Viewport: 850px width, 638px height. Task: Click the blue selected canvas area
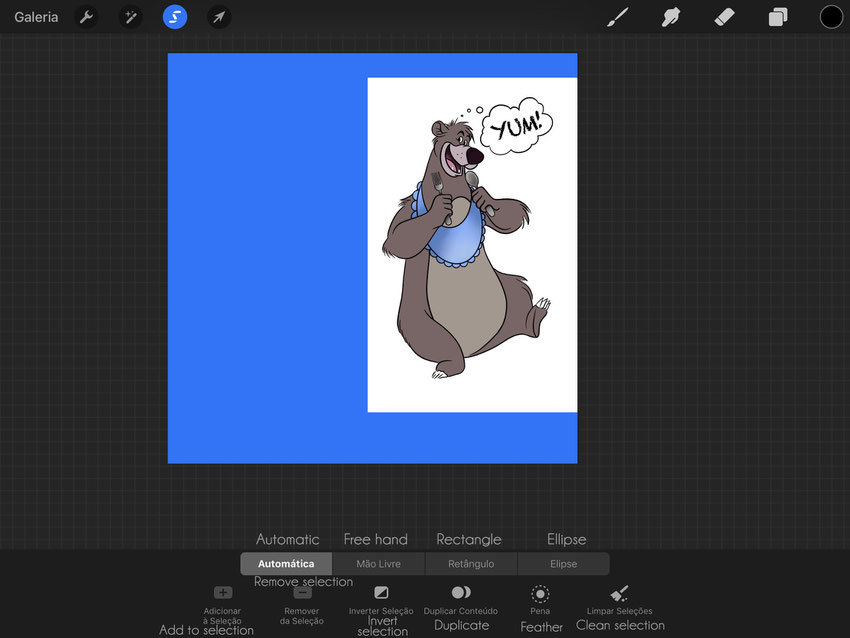click(267, 258)
